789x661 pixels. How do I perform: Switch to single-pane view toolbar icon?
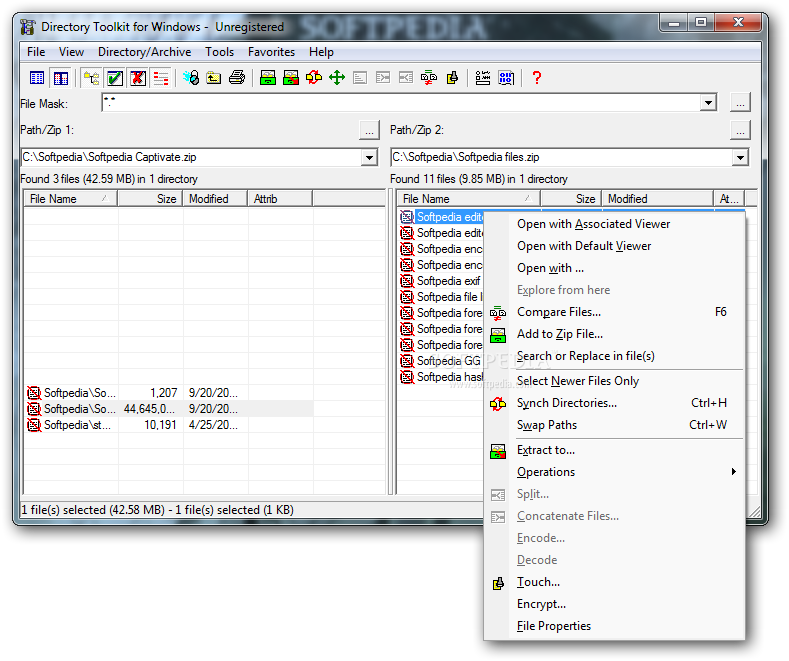[x=37, y=78]
